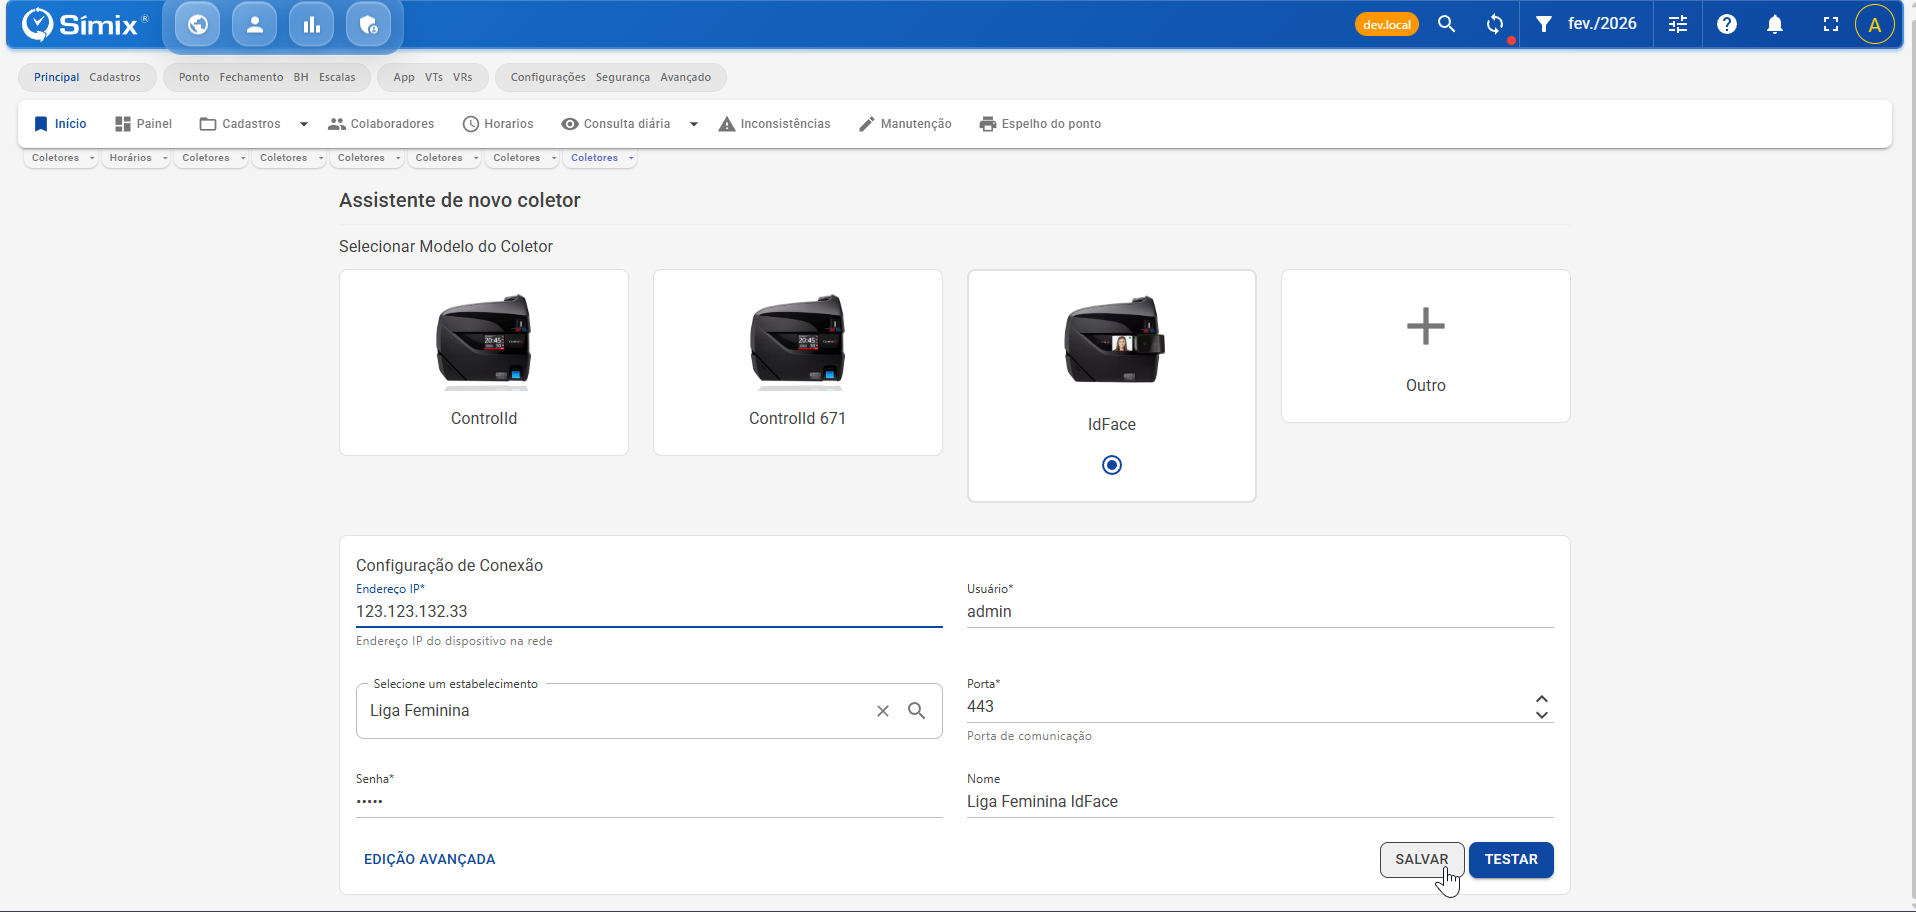Image resolution: width=1916 pixels, height=912 pixels.
Task: Focus the Endereço IP input field
Action: click(x=649, y=612)
